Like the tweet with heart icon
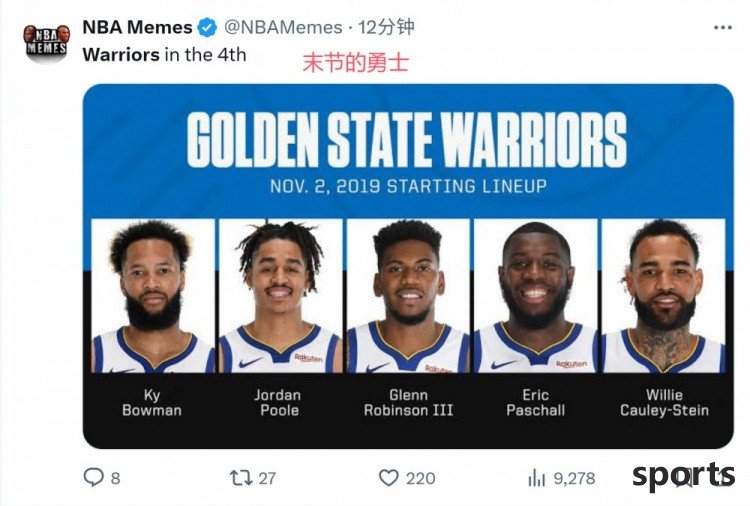Viewport: 750px width, 506px height. coord(388,478)
